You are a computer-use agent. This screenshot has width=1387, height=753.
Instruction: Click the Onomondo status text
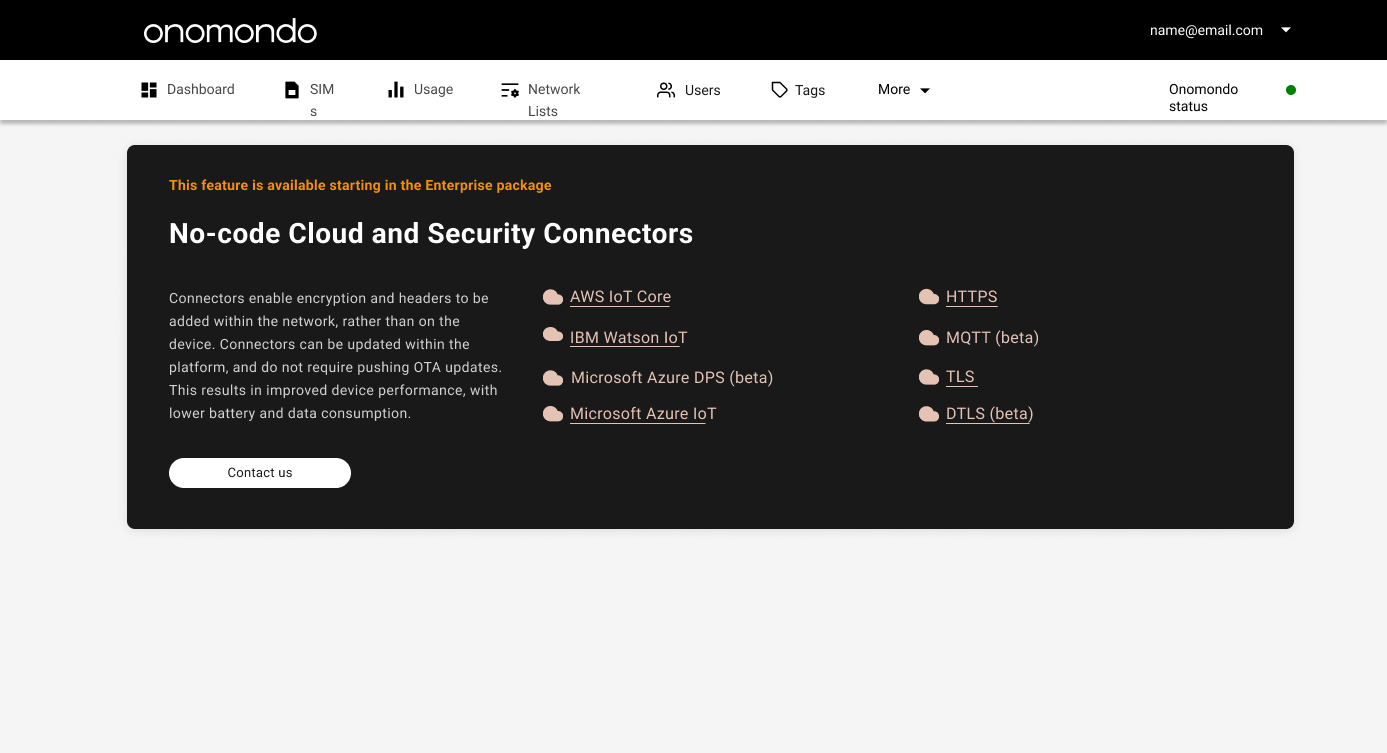click(x=1203, y=98)
